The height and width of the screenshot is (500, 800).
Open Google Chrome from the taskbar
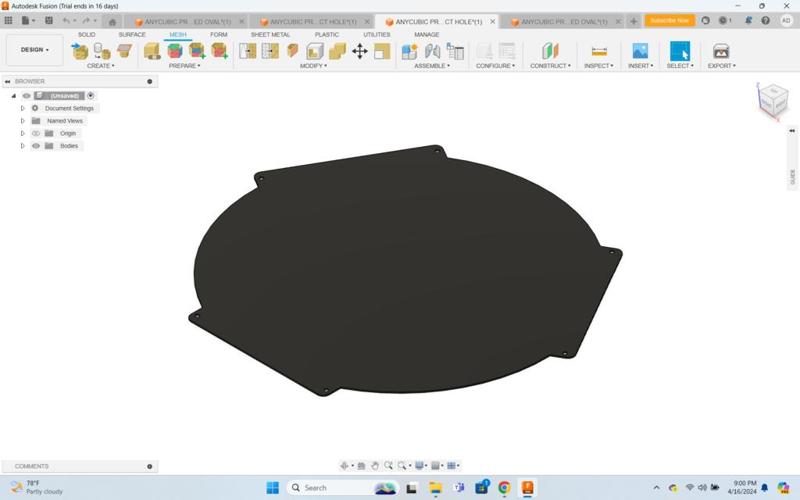(504, 488)
